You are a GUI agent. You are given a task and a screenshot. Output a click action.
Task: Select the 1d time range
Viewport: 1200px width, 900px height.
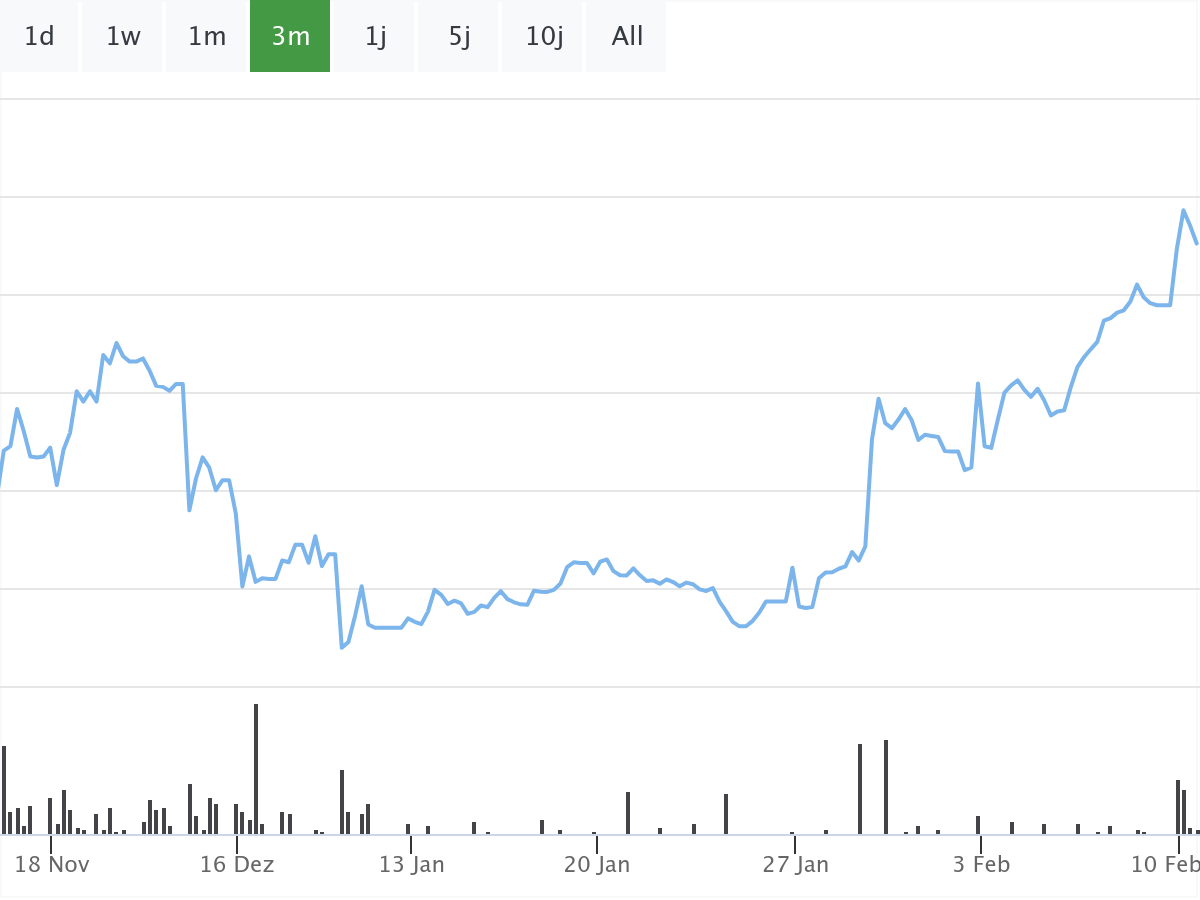coord(39,37)
